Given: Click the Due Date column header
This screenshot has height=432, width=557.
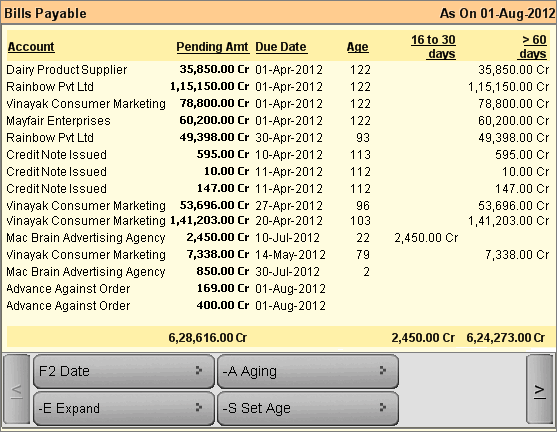Looking at the screenshot, I should [x=281, y=47].
